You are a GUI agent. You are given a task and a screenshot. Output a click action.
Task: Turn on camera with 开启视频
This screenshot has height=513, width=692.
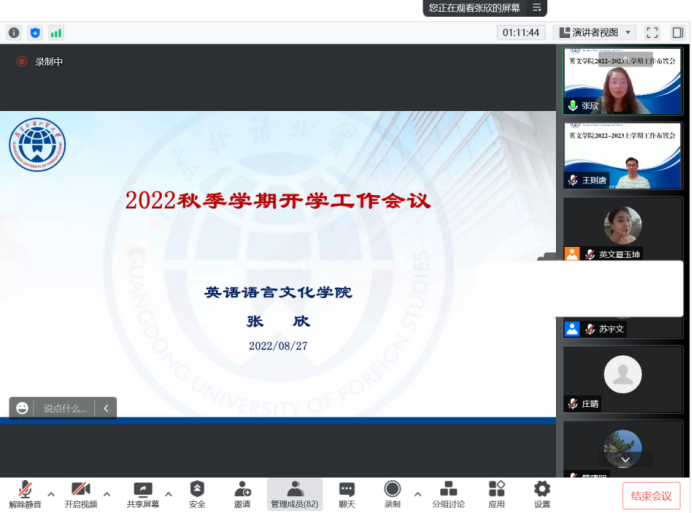coord(81,494)
